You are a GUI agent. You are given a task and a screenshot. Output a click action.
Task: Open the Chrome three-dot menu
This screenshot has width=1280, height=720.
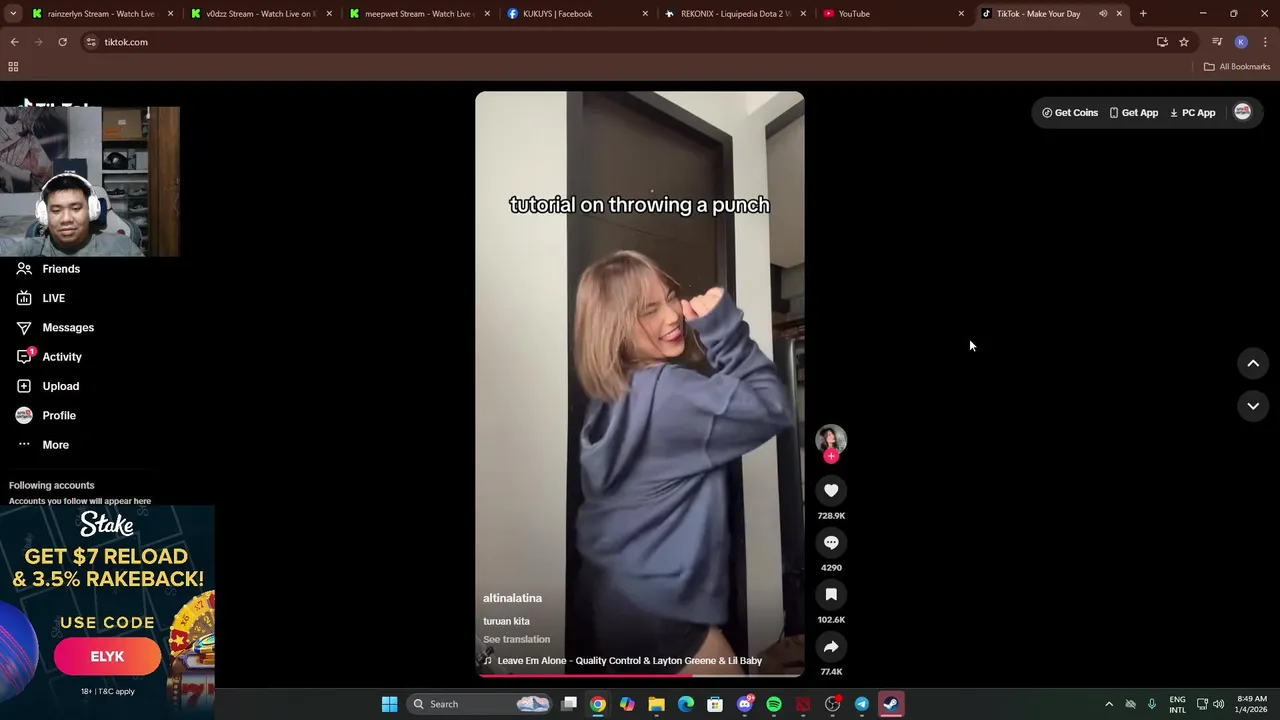(1265, 42)
